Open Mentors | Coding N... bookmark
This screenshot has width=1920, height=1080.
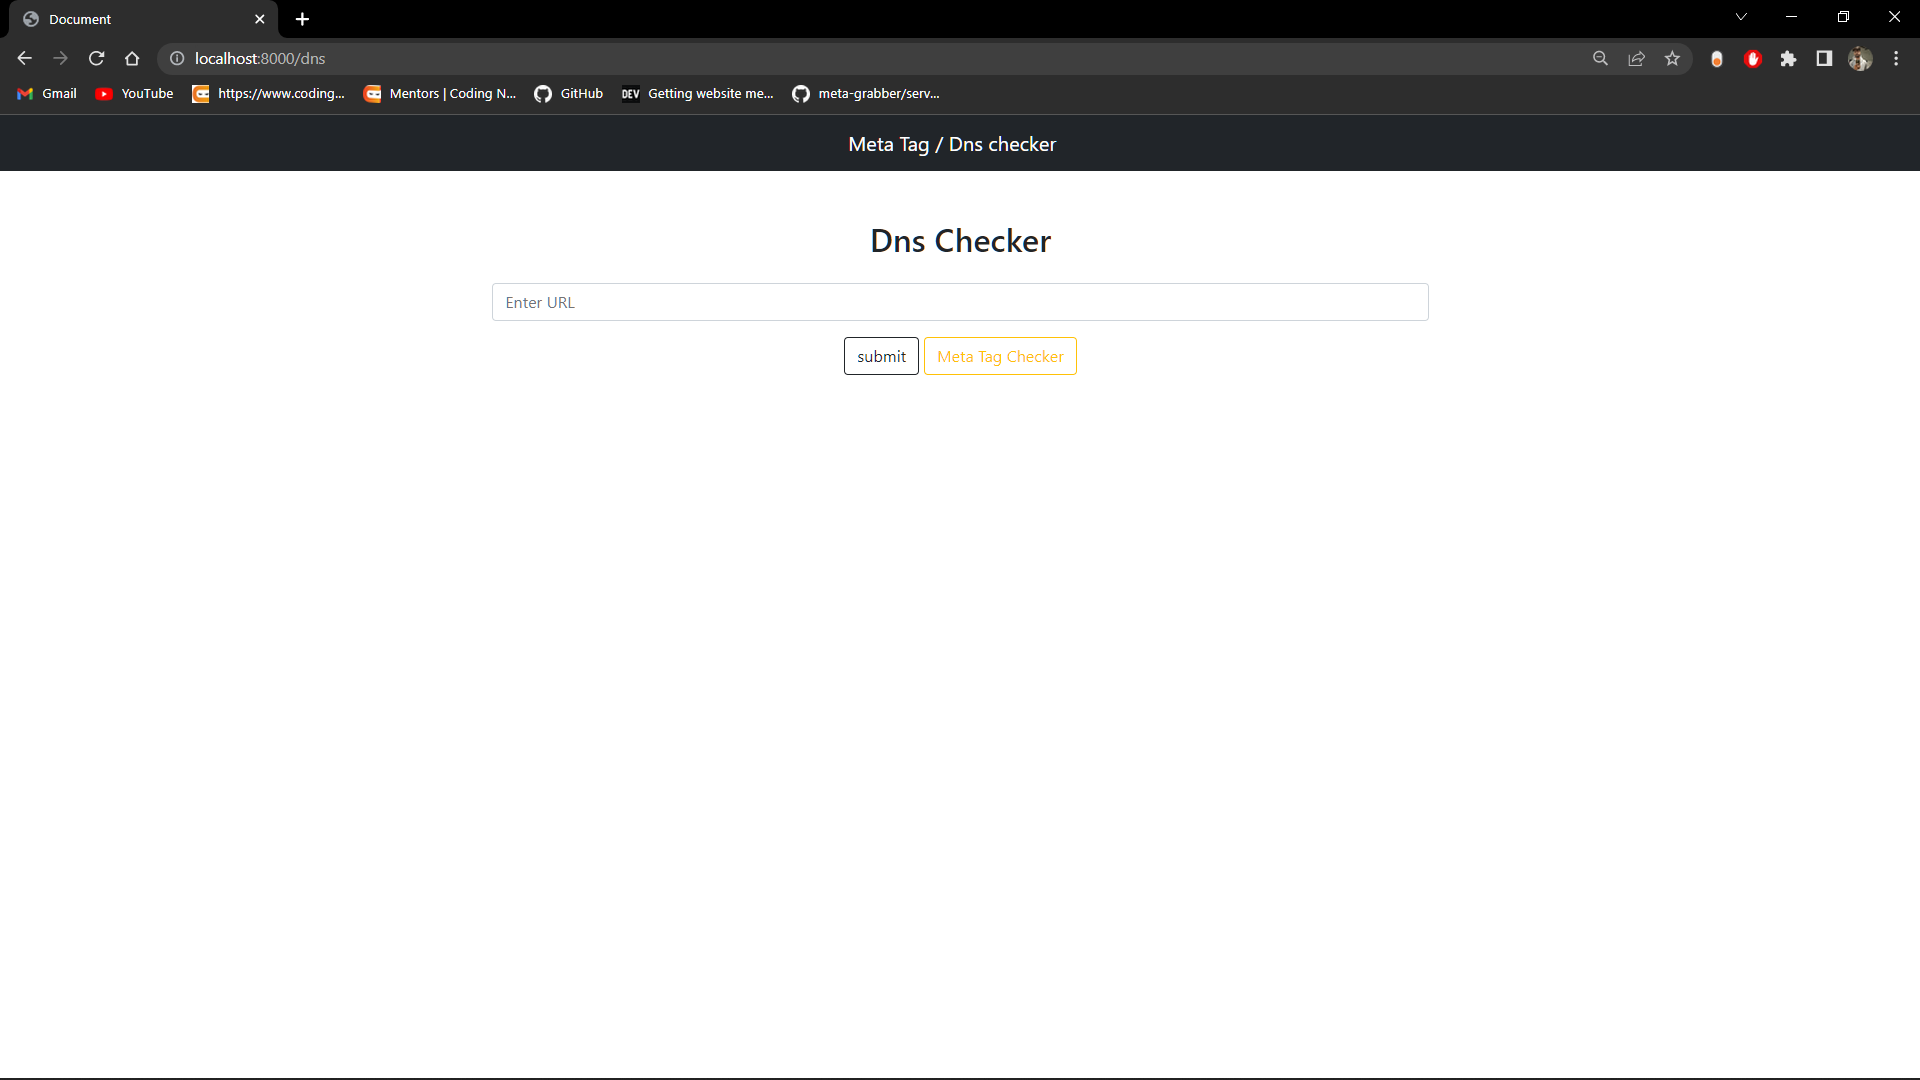(440, 94)
